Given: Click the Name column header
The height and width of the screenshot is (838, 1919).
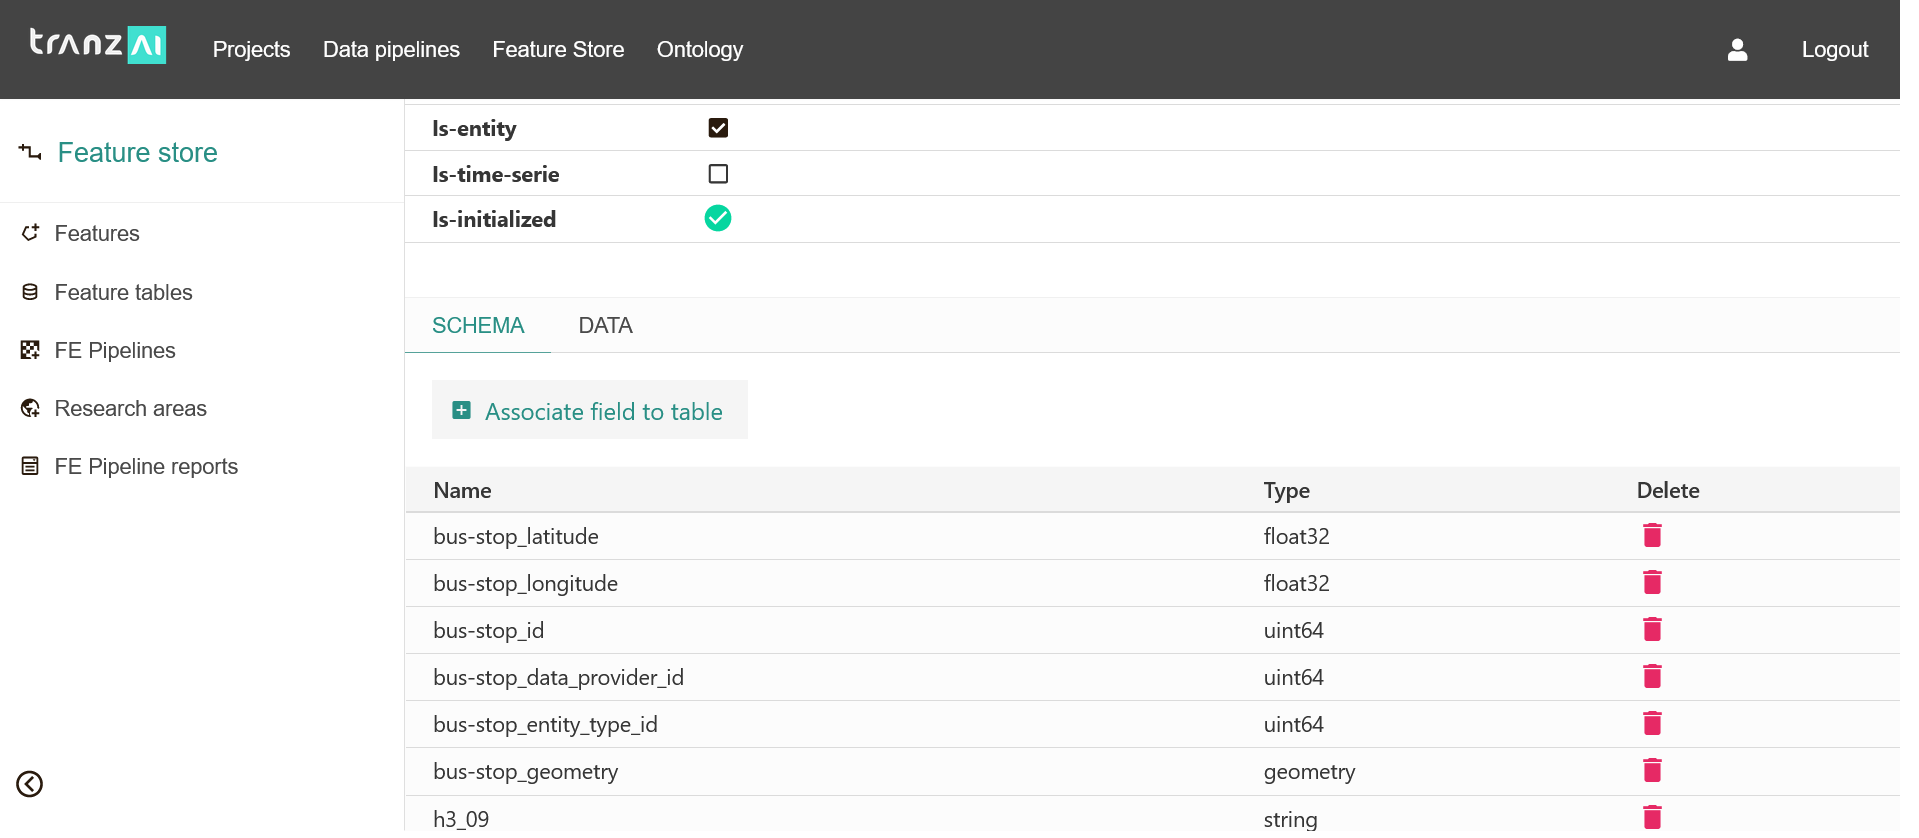Looking at the screenshot, I should (x=462, y=490).
